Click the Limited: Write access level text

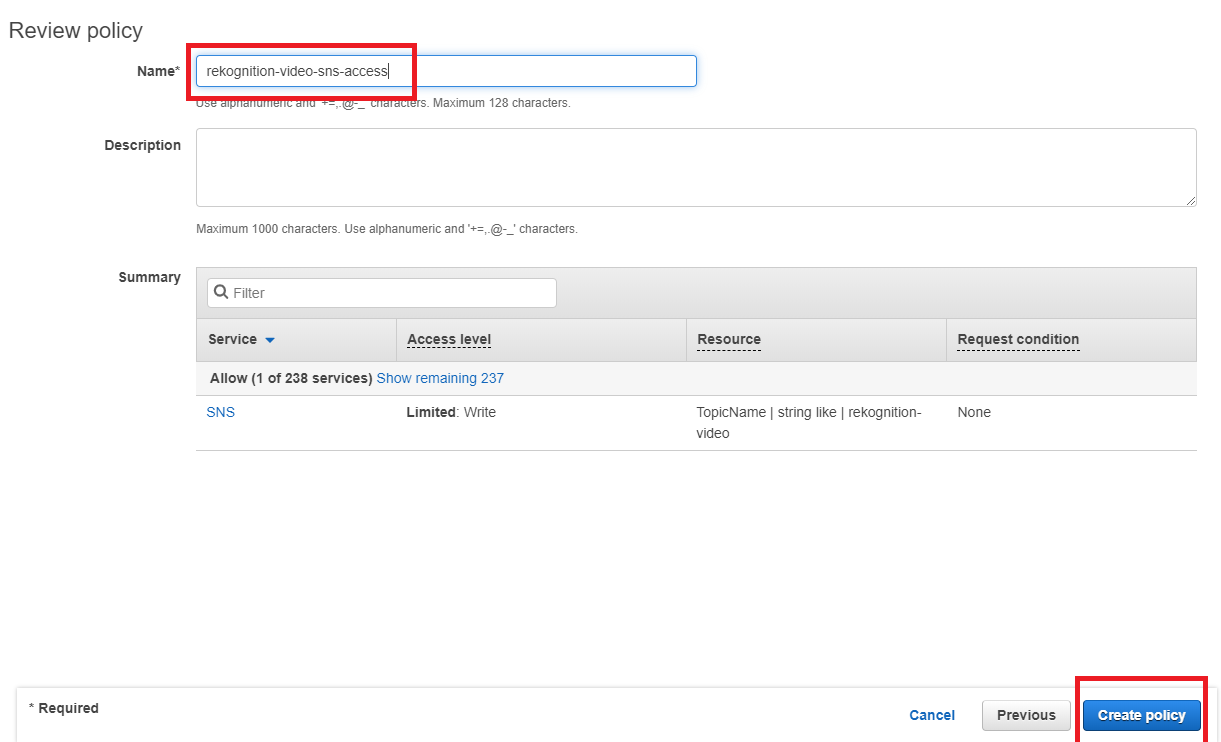451,412
